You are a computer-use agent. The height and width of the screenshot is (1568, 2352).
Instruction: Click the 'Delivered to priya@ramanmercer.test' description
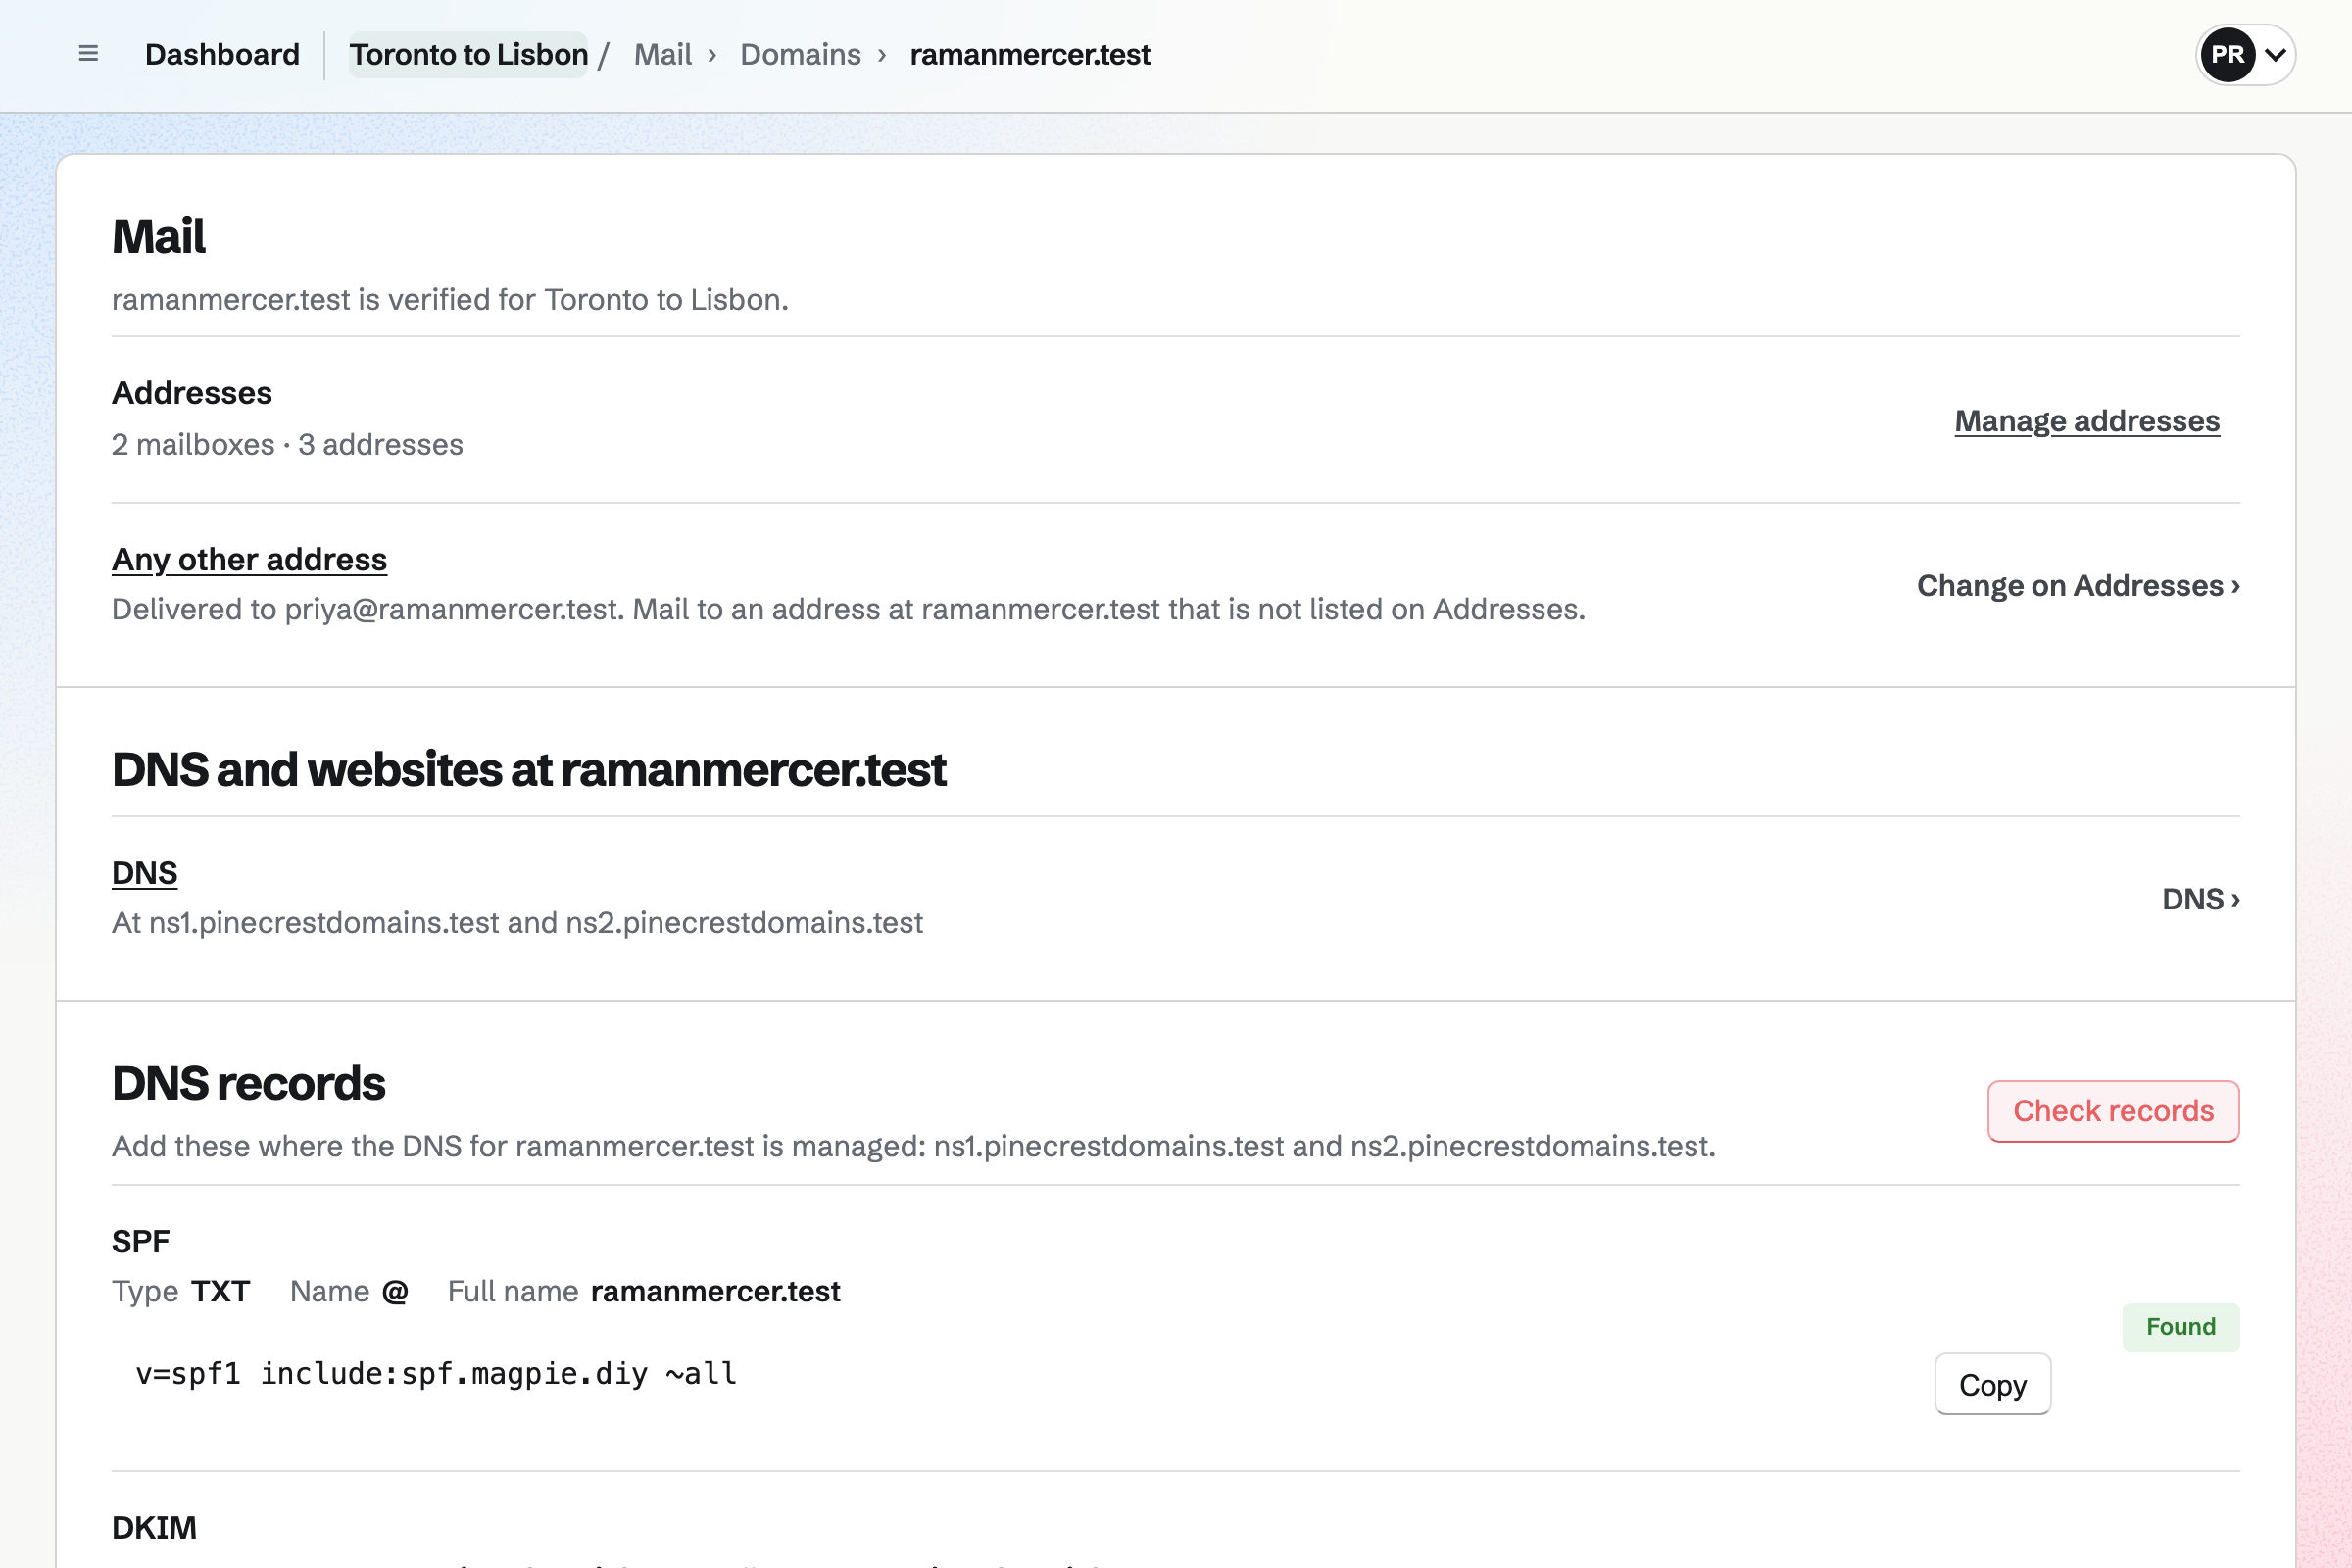tap(848, 609)
